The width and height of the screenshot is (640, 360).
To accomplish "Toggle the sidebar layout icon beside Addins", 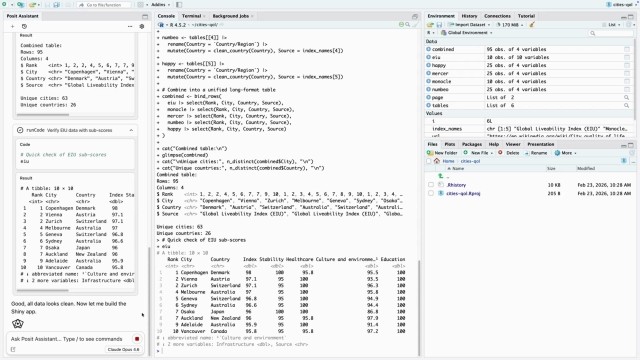I will click(179, 4).
